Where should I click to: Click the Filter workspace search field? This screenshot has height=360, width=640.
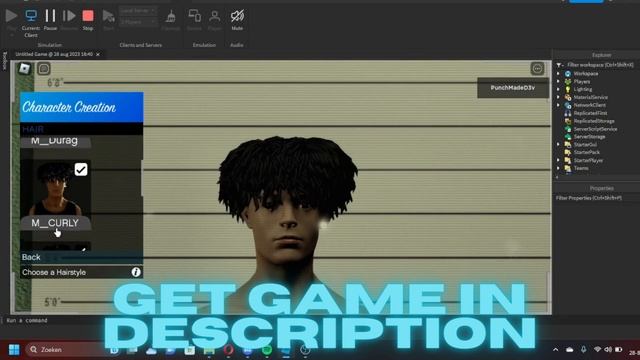click(600, 65)
